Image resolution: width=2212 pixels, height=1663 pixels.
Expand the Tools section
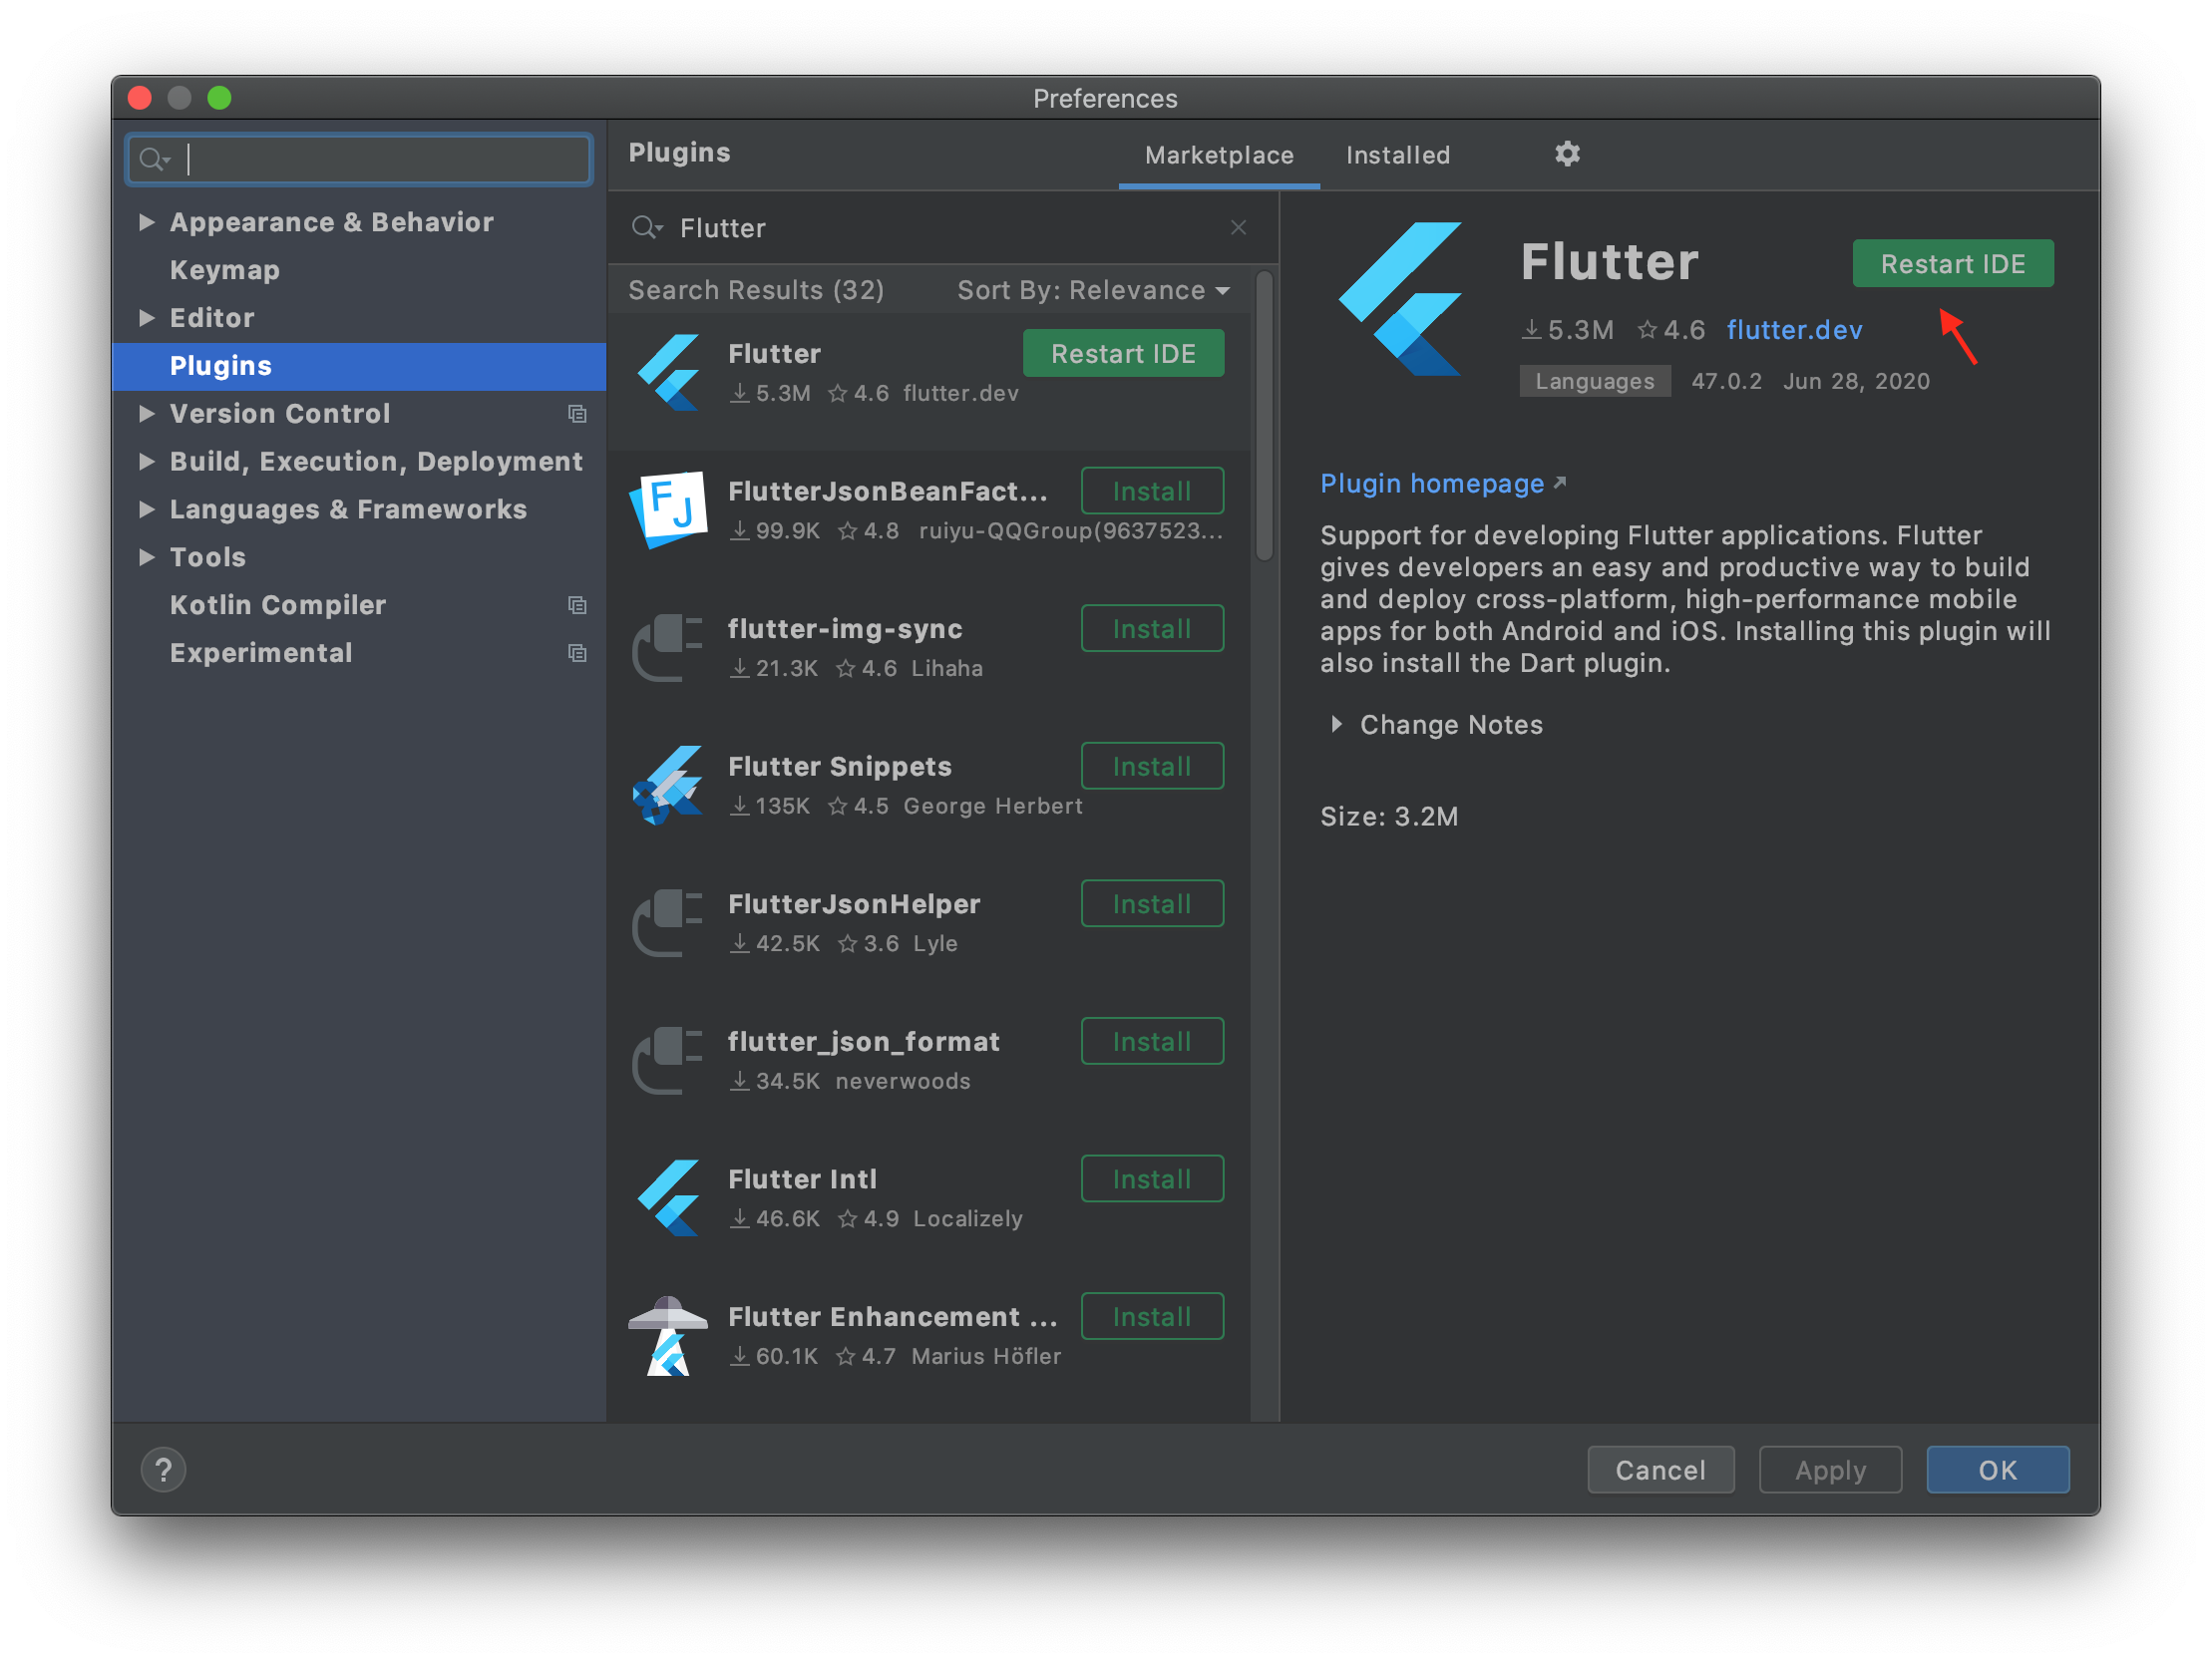pos(147,557)
